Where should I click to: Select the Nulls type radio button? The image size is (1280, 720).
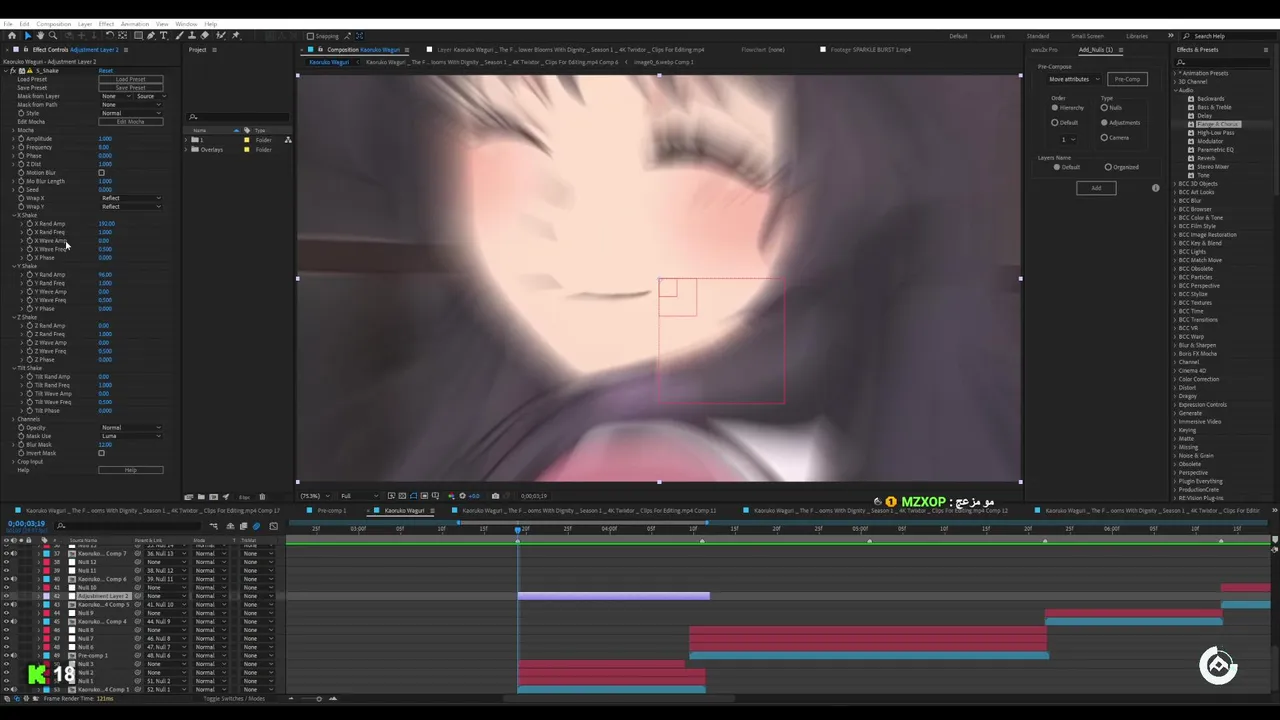pyautogui.click(x=1104, y=107)
